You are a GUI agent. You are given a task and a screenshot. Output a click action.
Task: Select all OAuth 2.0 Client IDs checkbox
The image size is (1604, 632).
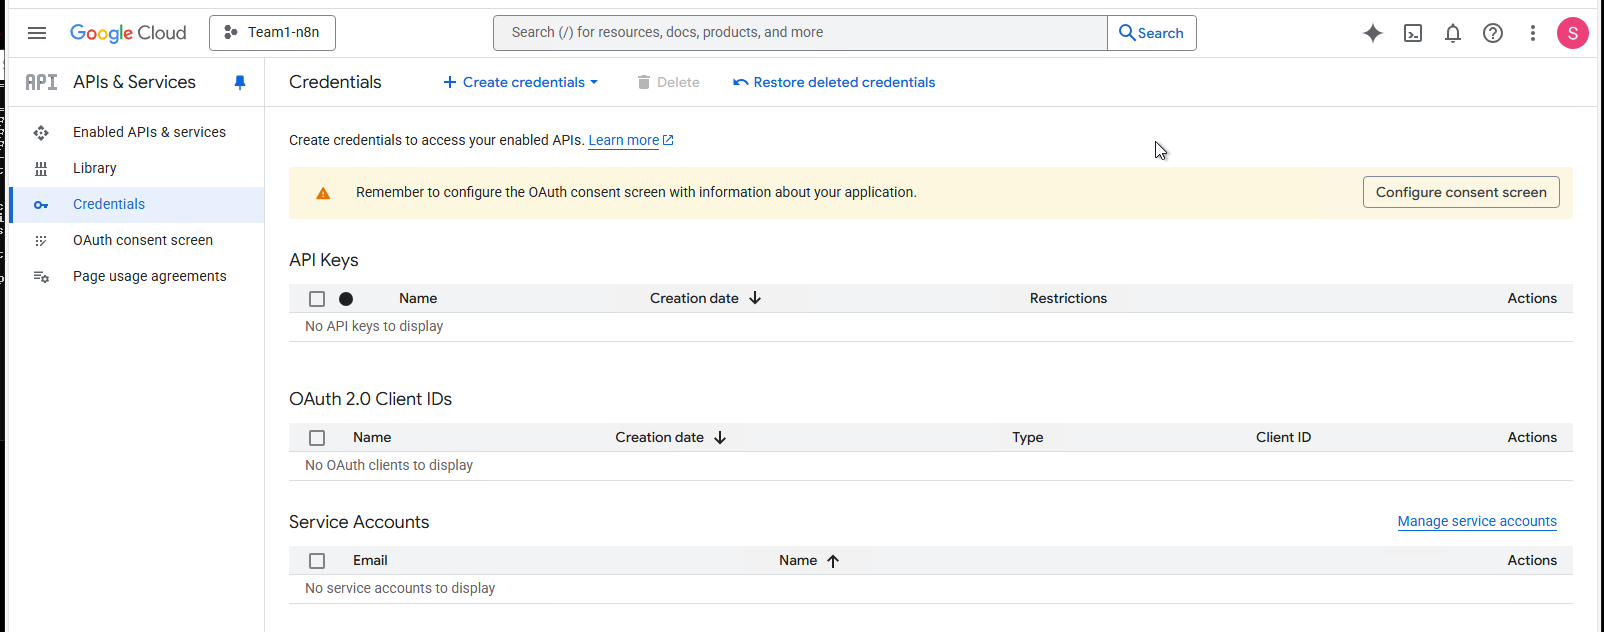[x=317, y=438]
